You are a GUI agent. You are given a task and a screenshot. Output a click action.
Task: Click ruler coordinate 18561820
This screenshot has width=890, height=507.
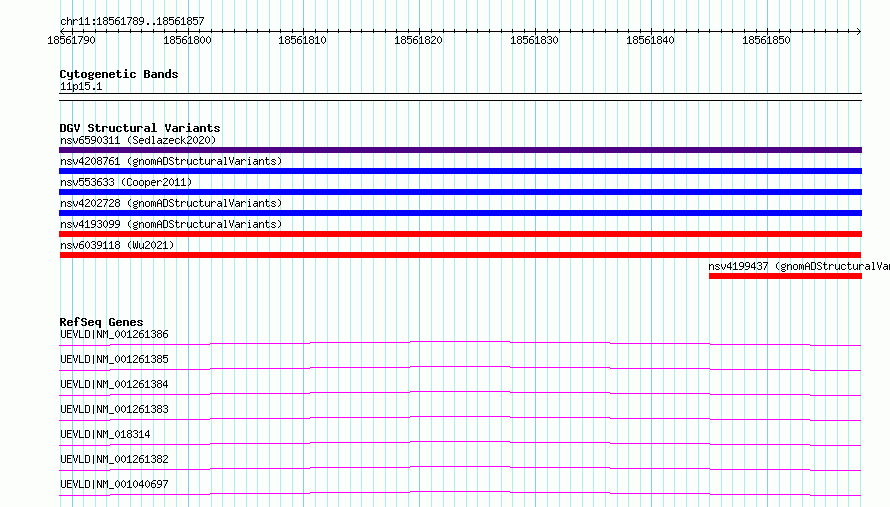pyautogui.click(x=418, y=40)
